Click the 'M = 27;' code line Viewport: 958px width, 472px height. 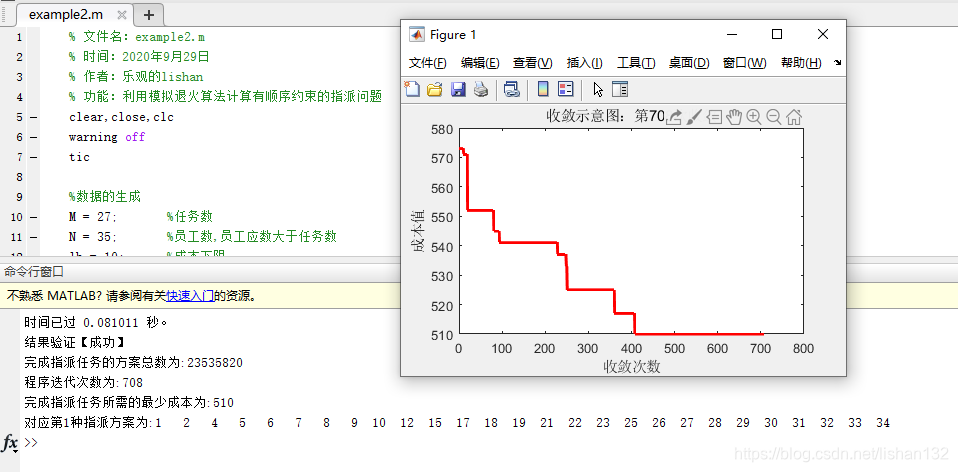pyautogui.click(x=92, y=217)
